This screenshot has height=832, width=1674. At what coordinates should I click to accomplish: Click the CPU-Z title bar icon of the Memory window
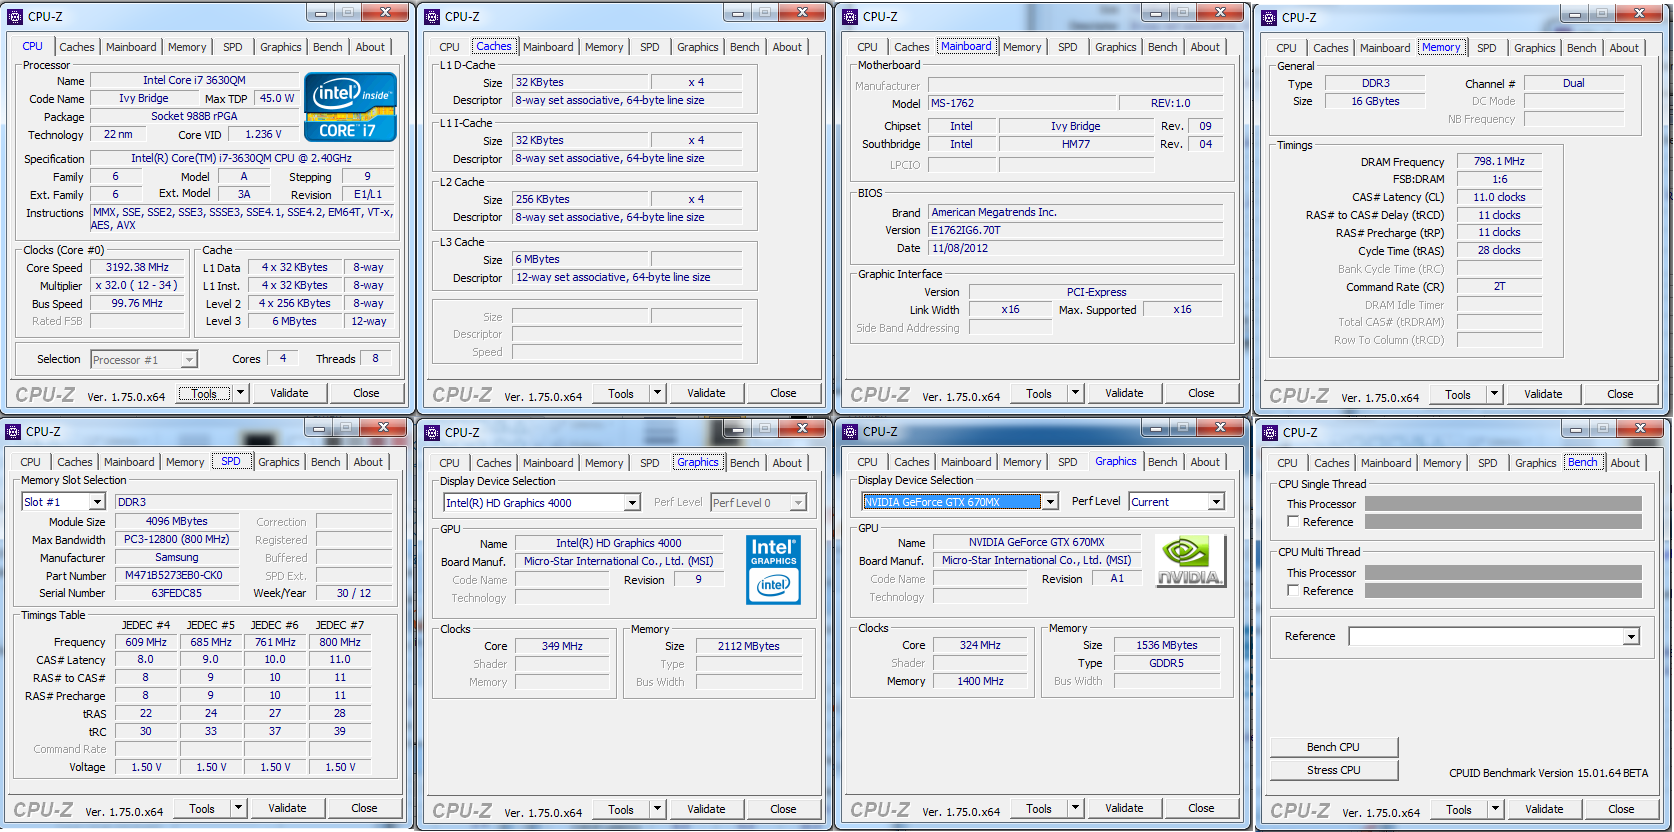click(x=1269, y=17)
